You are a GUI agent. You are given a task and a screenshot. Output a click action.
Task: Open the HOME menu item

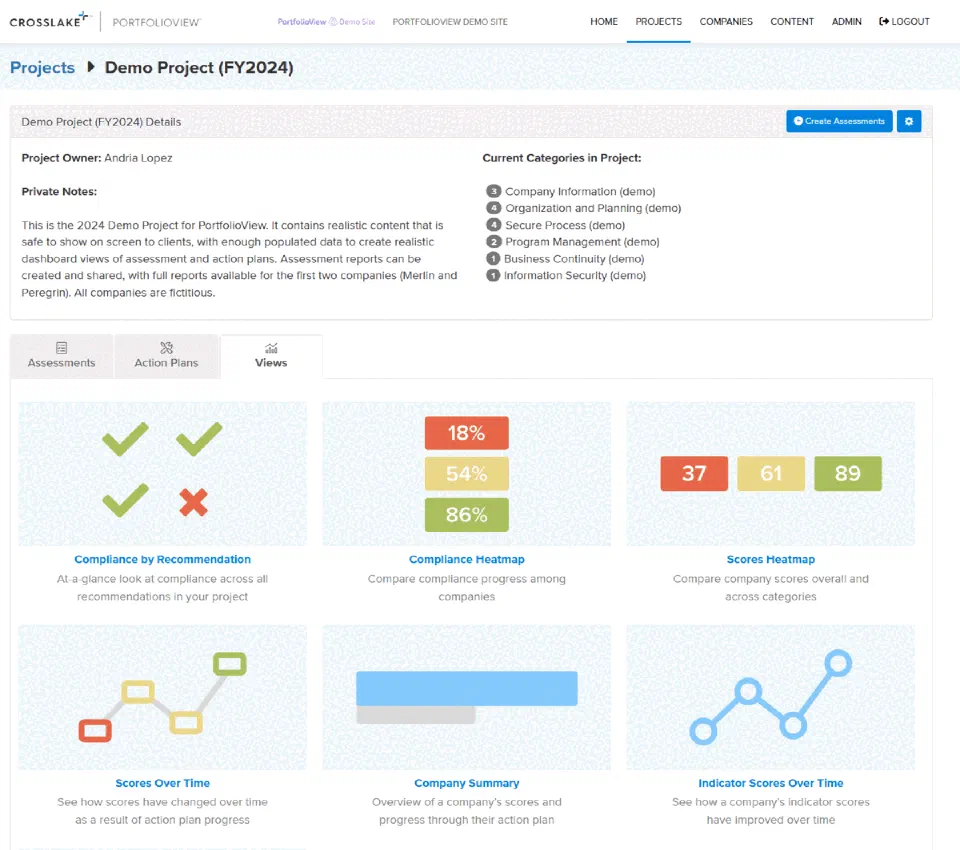coord(604,21)
